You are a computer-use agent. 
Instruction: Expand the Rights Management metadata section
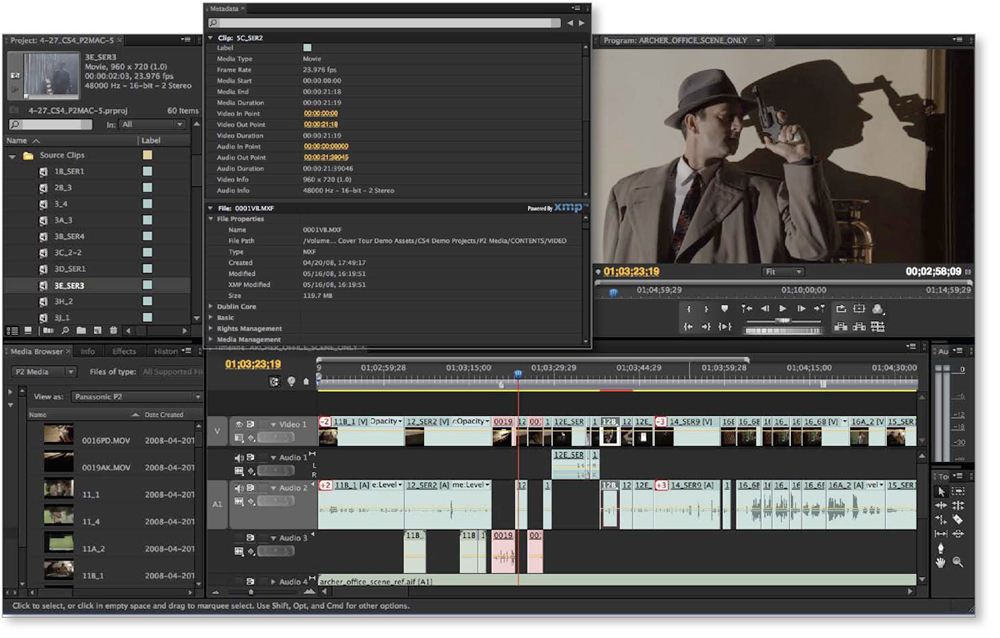point(211,329)
